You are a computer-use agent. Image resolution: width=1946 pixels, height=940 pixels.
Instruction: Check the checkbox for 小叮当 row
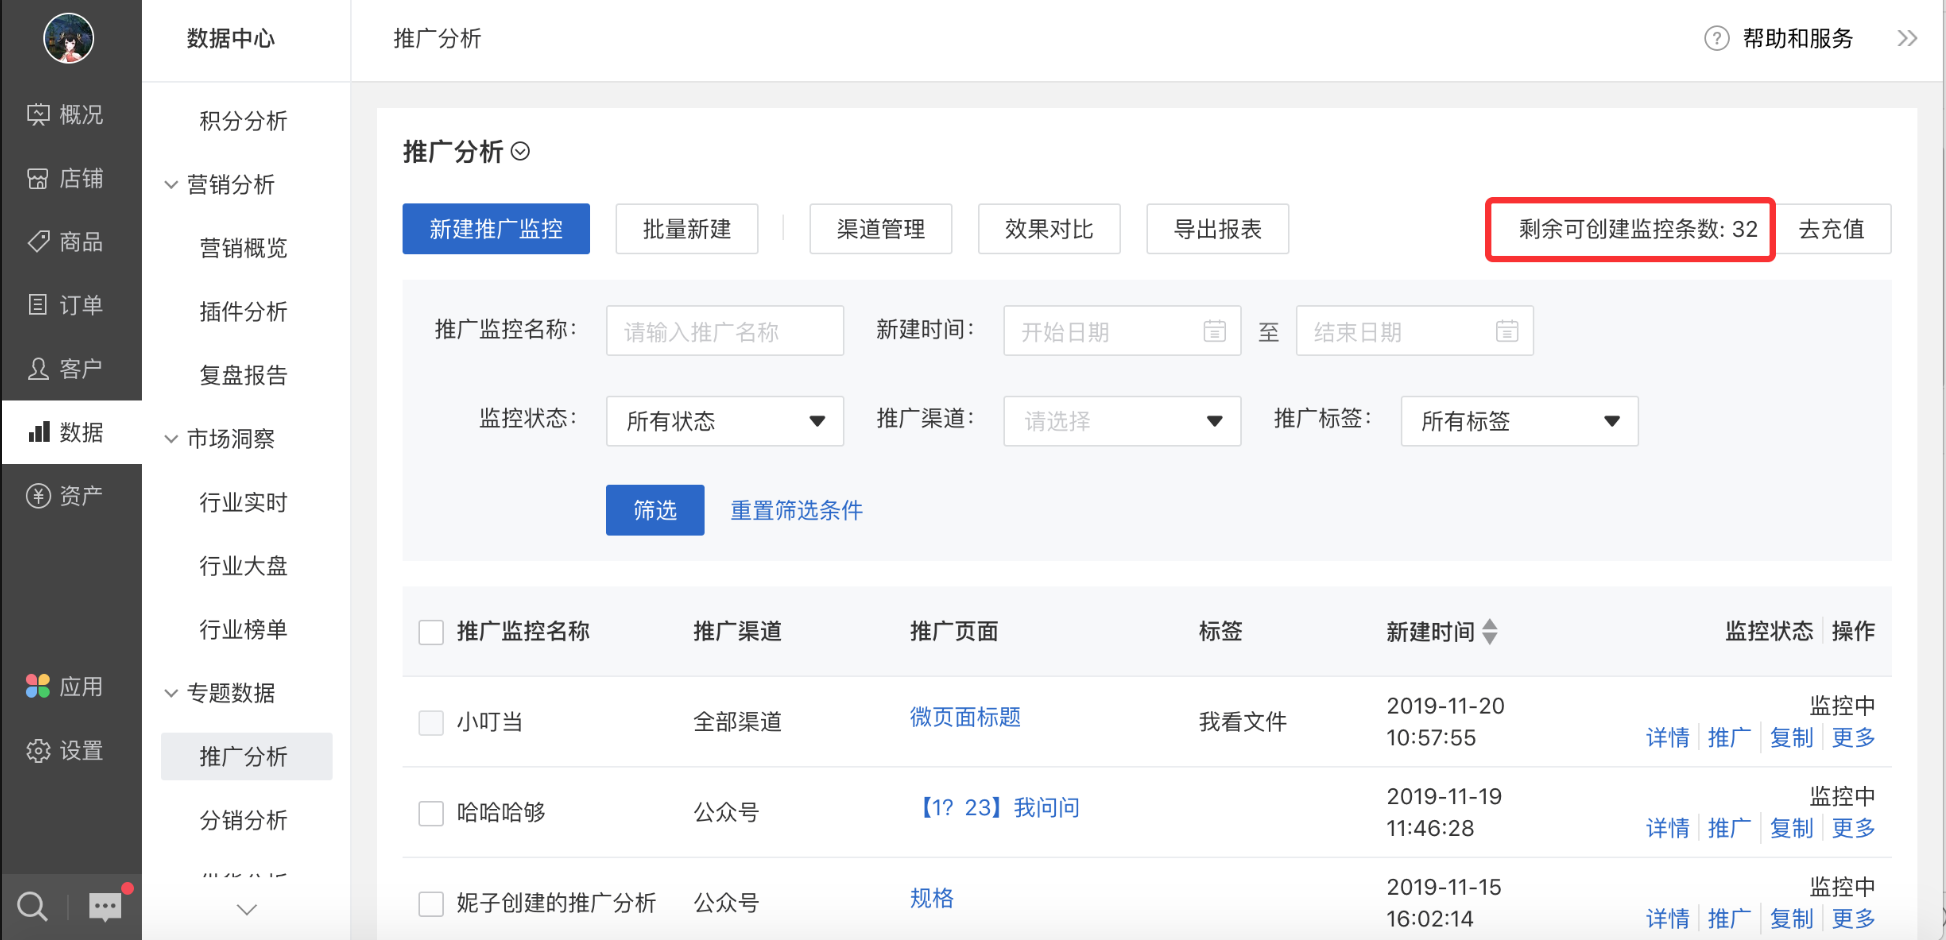click(430, 722)
